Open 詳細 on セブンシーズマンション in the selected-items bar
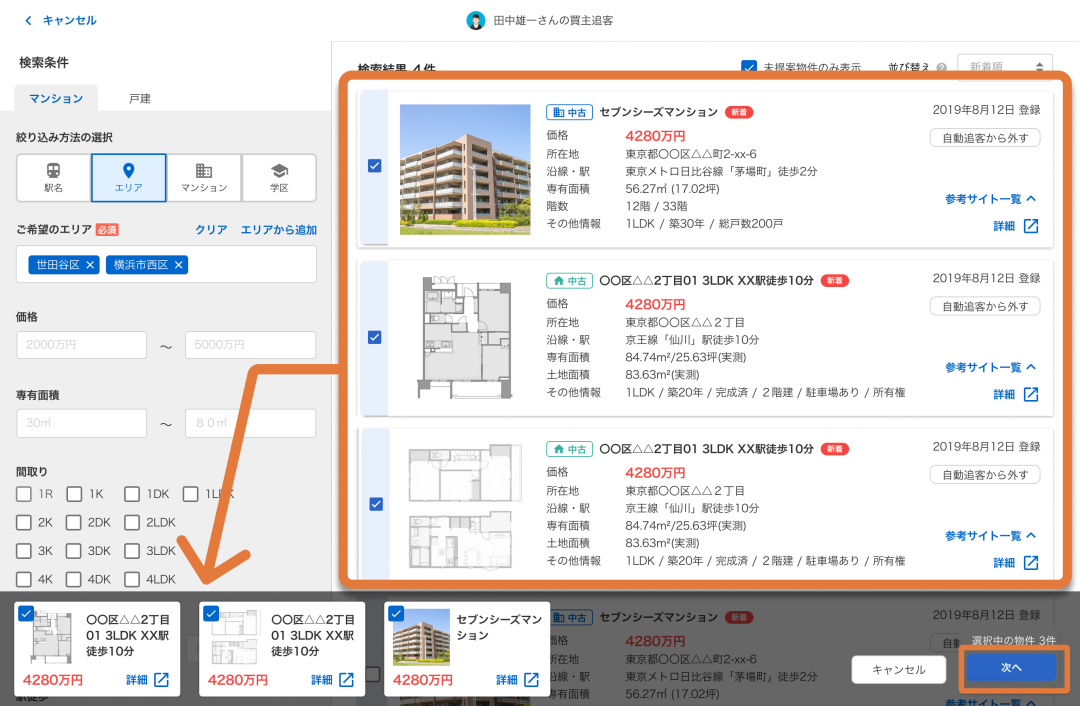The width and height of the screenshot is (1080, 706). point(518,680)
